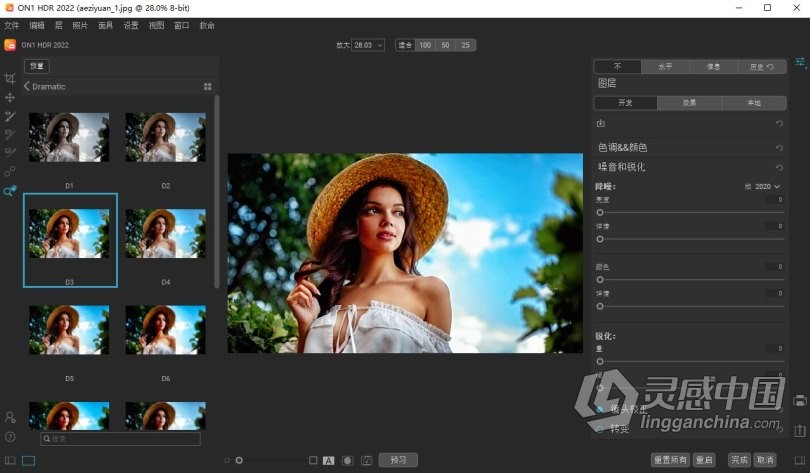Select the 效果 tab
Viewport: 810px width, 473px height.
[x=690, y=103]
